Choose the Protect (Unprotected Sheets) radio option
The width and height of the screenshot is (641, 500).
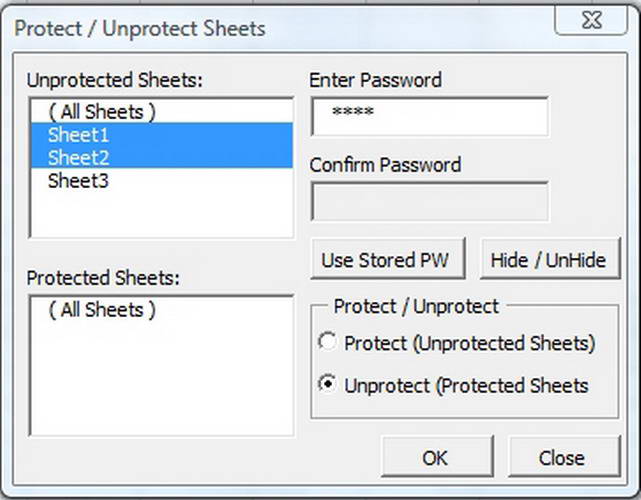327,343
